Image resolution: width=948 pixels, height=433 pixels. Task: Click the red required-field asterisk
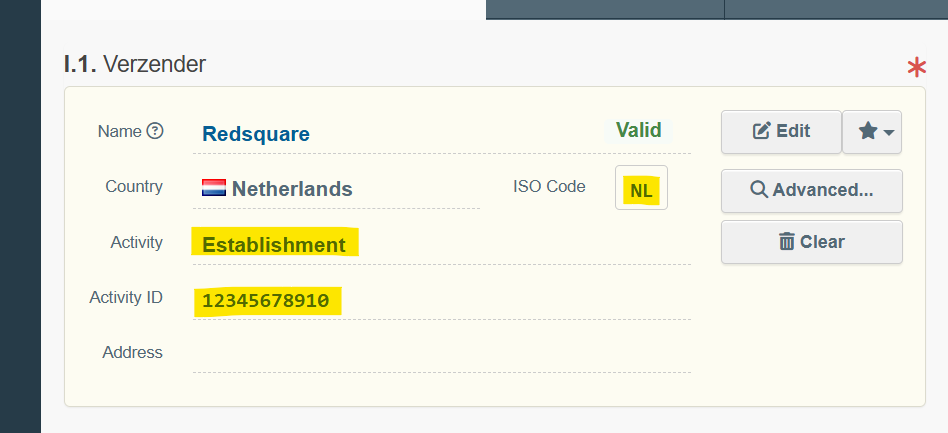click(916, 68)
